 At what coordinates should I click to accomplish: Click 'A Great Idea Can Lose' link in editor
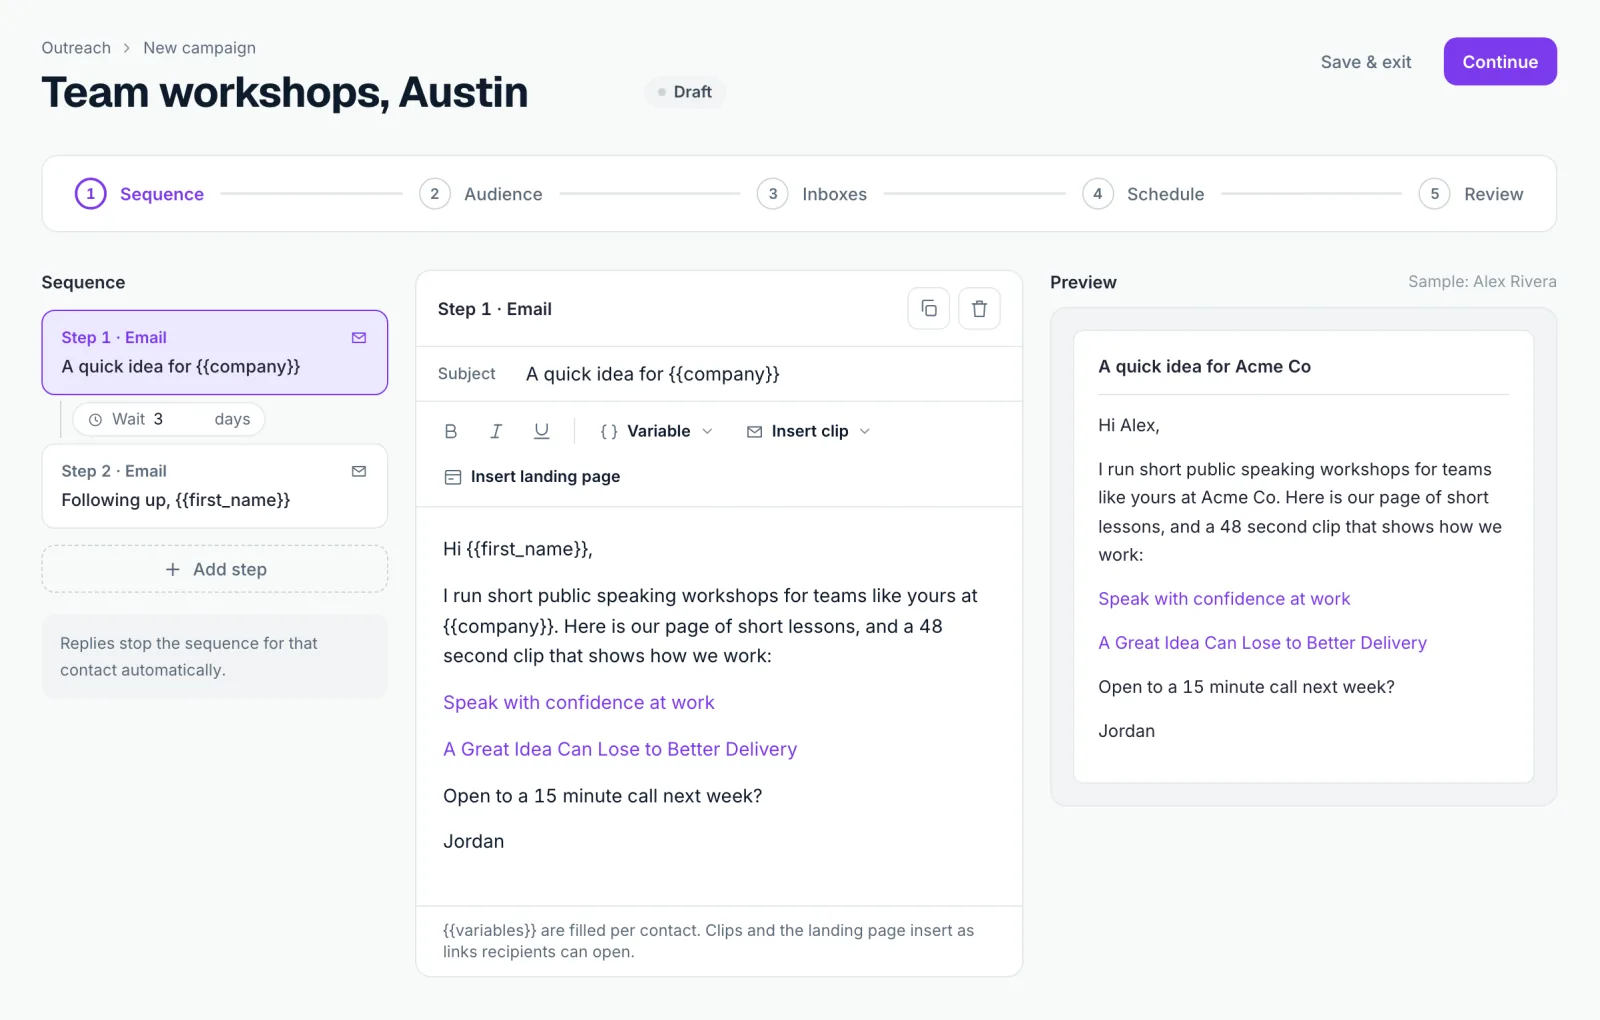pos(620,749)
